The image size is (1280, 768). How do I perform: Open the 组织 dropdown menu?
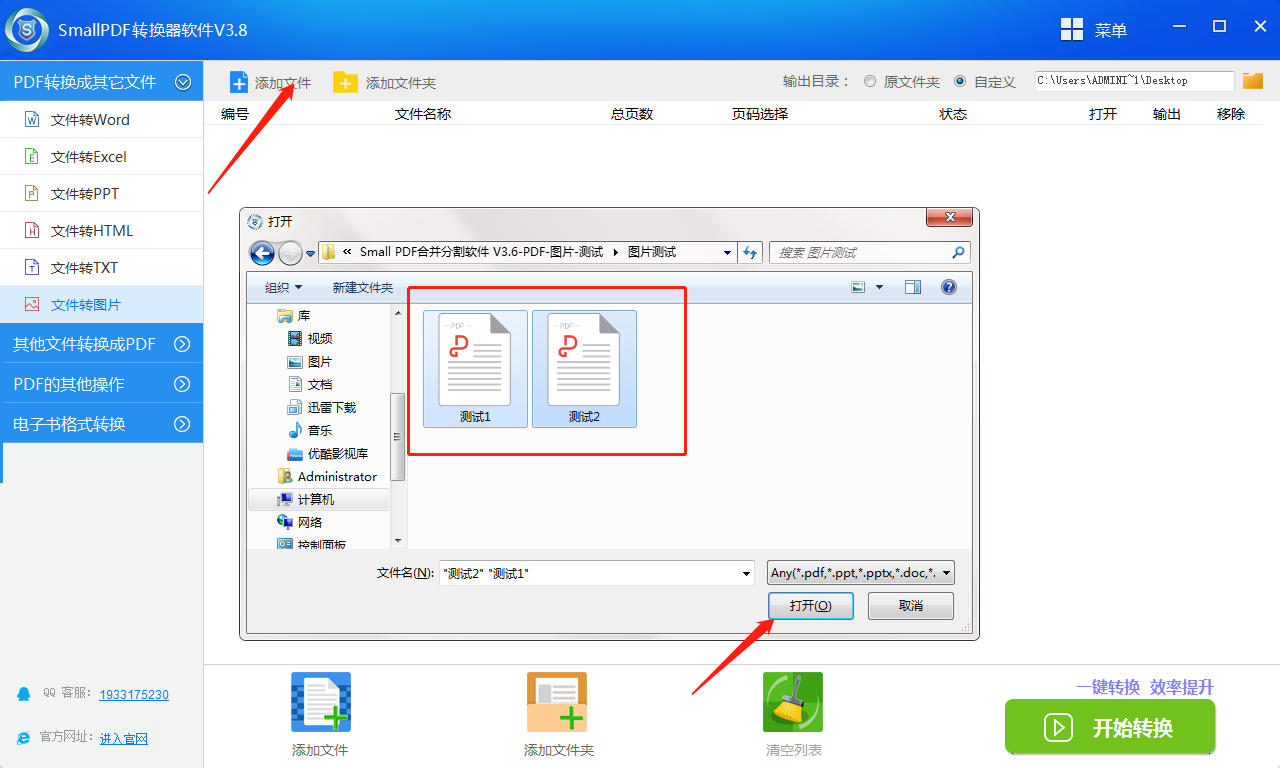283,288
